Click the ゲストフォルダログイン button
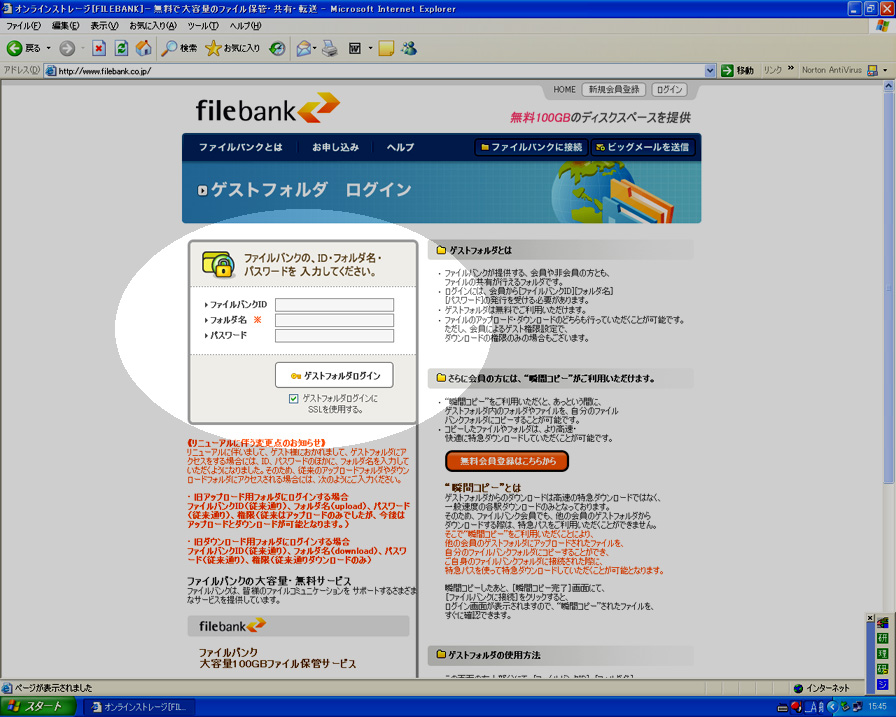The width and height of the screenshot is (896, 717). [x=334, y=375]
